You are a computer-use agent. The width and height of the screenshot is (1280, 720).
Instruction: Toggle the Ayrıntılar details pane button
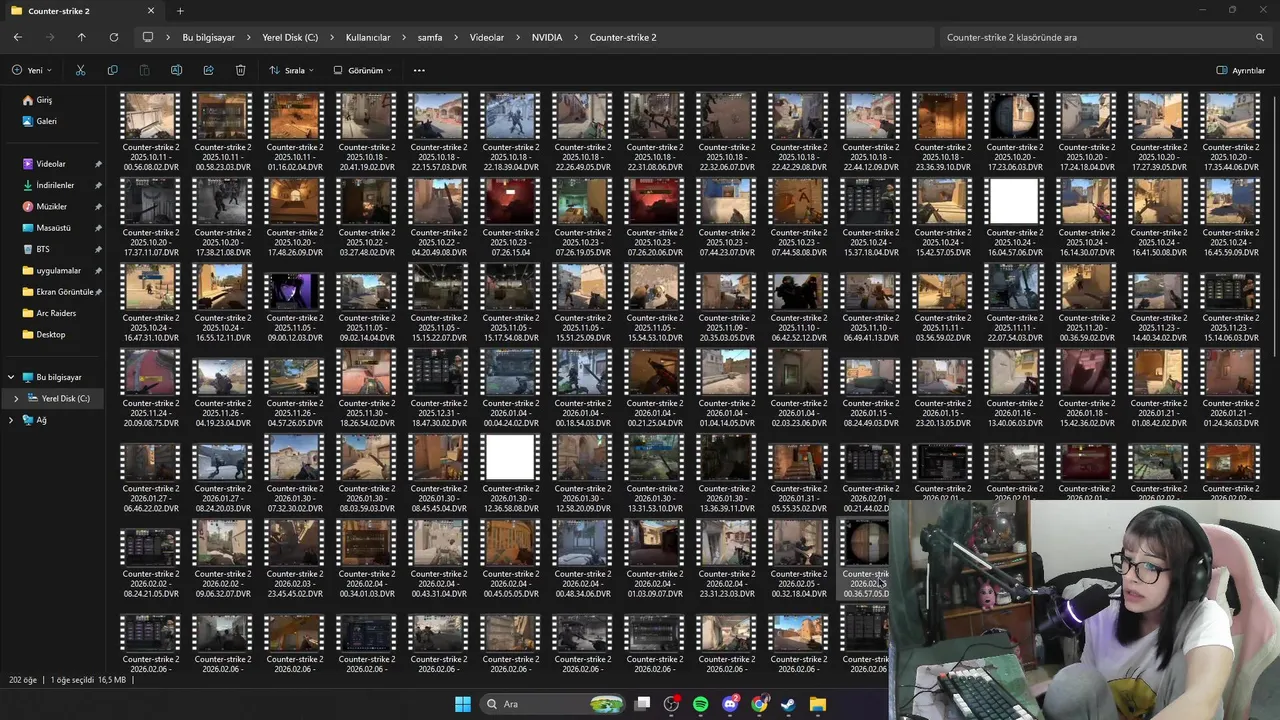[x=1240, y=70]
